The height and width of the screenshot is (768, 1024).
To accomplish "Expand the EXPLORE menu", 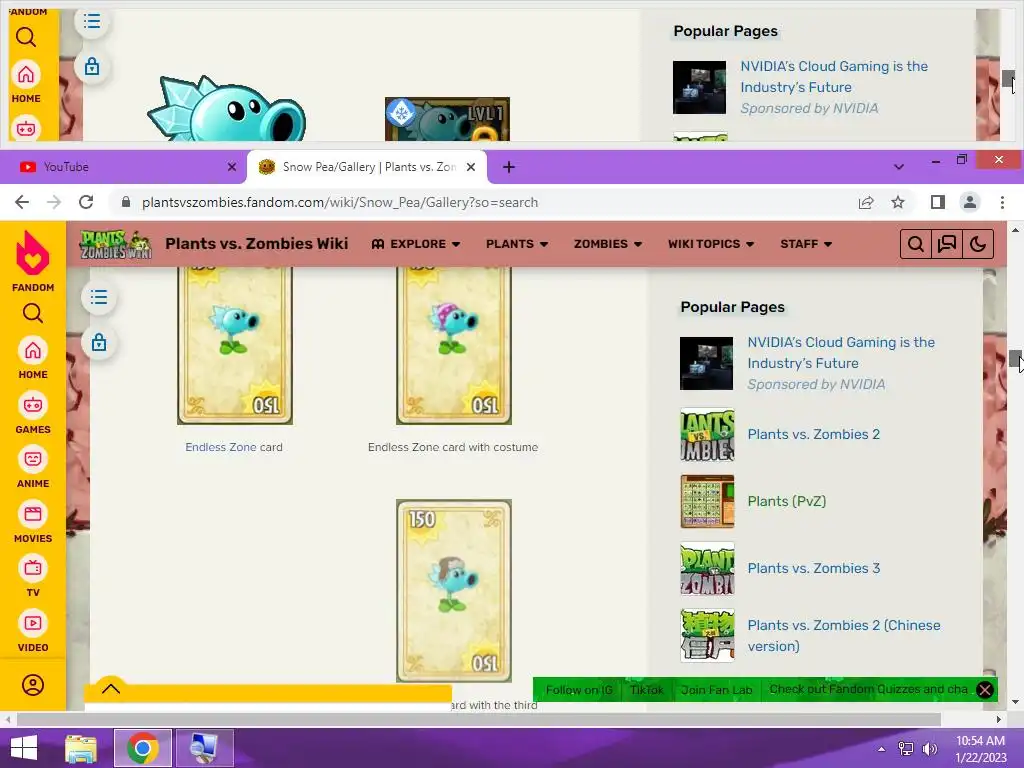I will click(416, 244).
